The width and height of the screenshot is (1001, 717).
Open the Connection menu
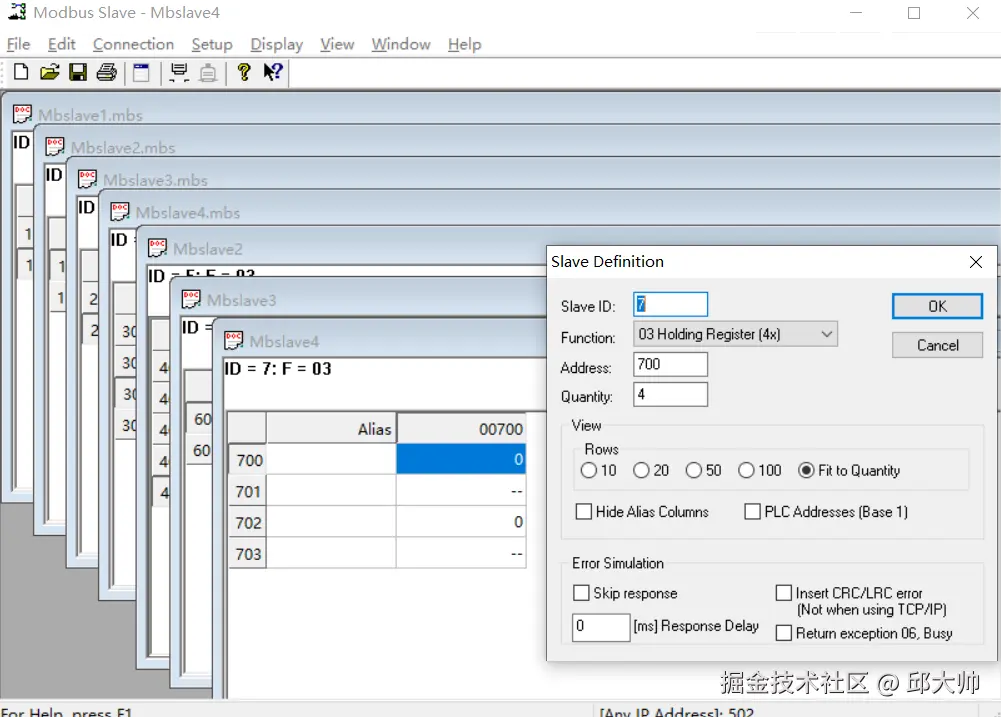tap(133, 44)
